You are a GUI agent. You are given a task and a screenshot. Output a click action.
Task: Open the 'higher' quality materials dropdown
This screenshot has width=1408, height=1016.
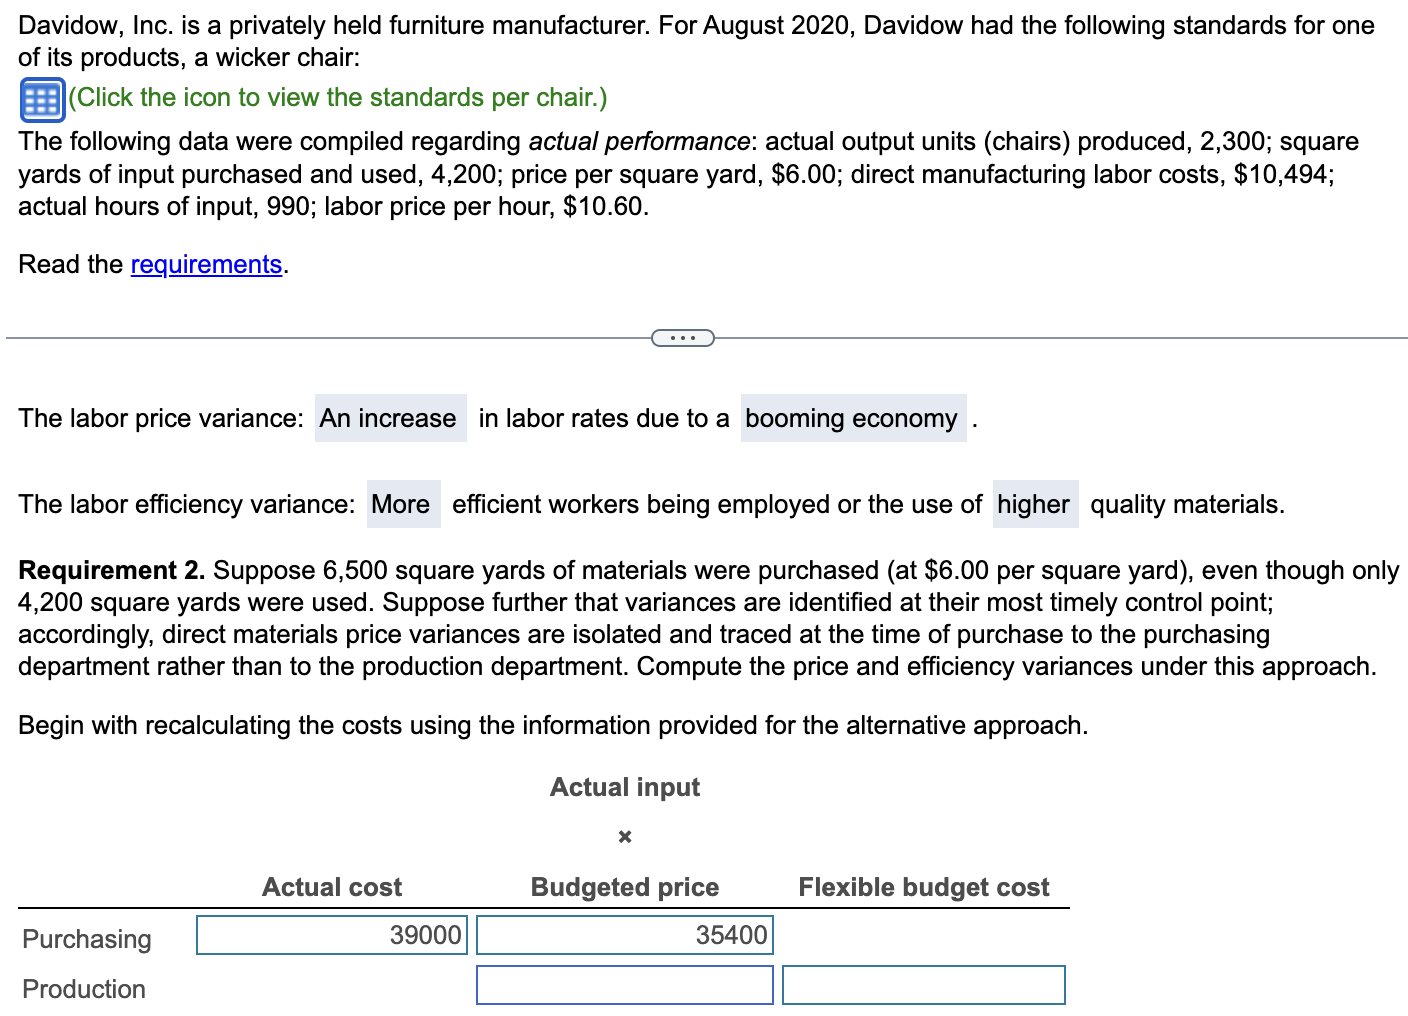1034,504
